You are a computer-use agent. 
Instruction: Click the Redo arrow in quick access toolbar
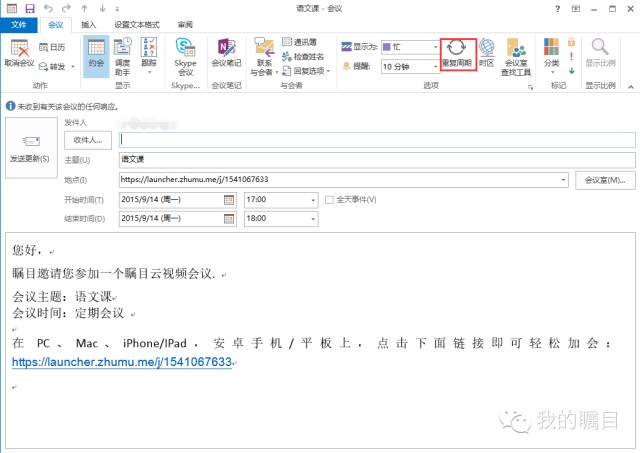[x=66, y=8]
